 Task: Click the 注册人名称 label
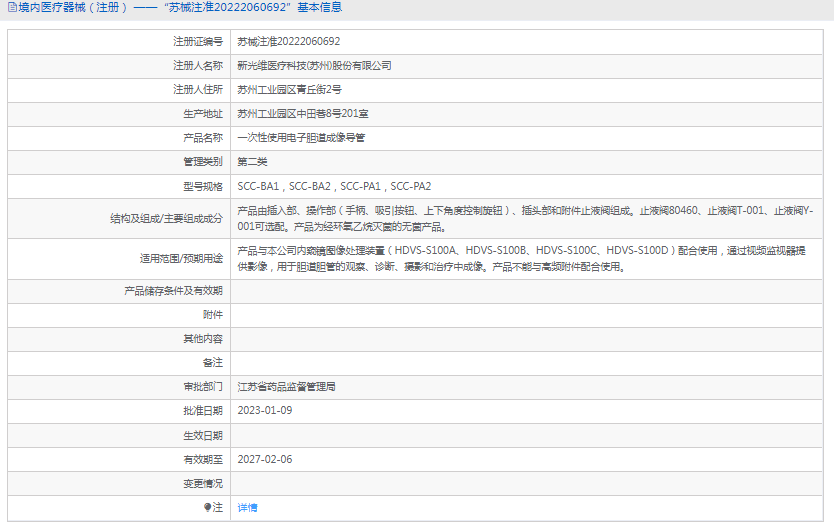pyautogui.click(x=198, y=65)
